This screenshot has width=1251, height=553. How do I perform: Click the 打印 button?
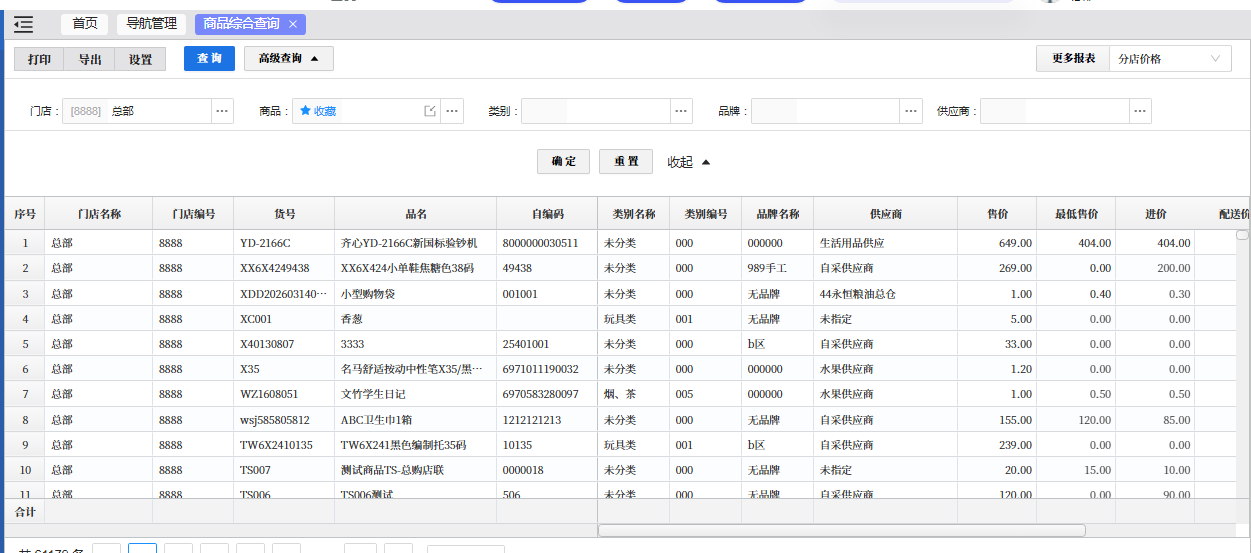40,59
